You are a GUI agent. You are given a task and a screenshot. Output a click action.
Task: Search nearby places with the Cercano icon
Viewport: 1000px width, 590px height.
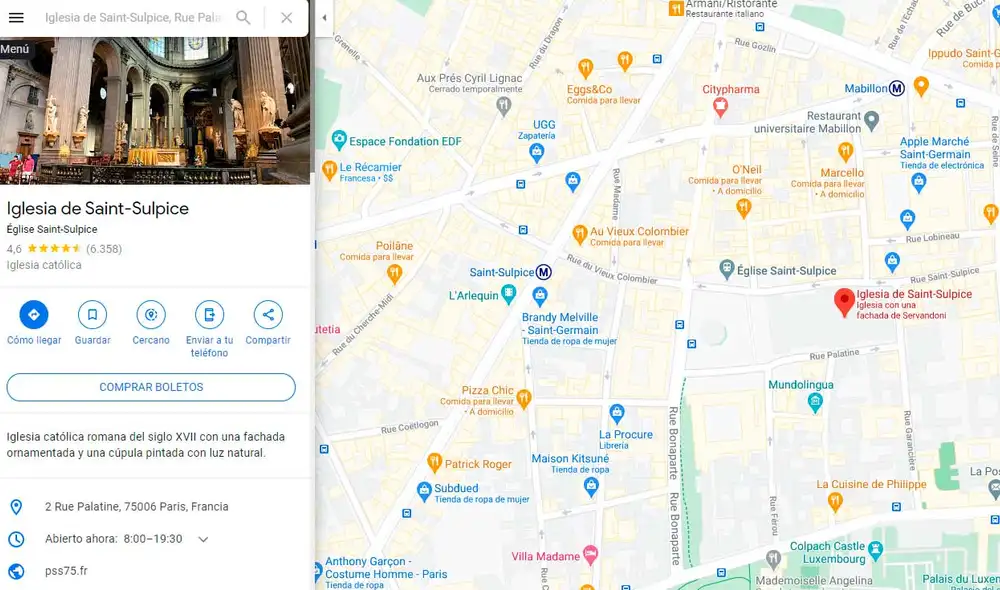click(150, 316)
